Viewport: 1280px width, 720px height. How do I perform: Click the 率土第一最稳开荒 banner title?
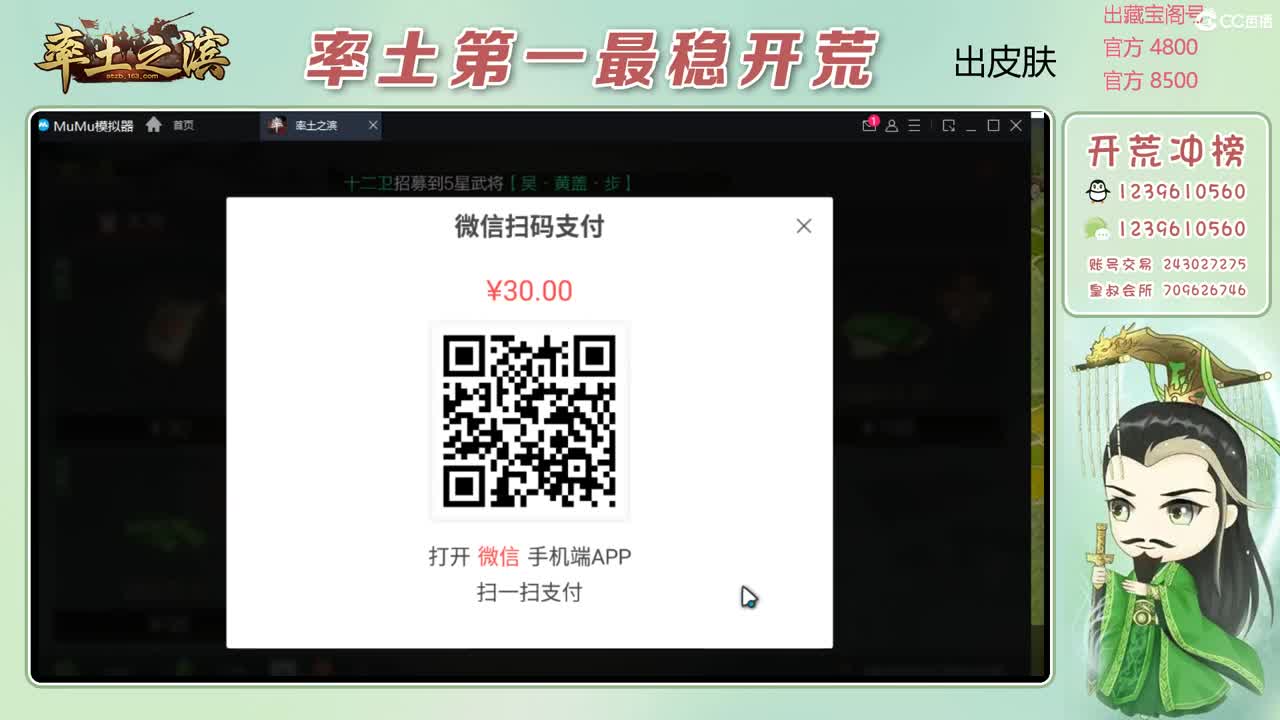tap(590, 58)
